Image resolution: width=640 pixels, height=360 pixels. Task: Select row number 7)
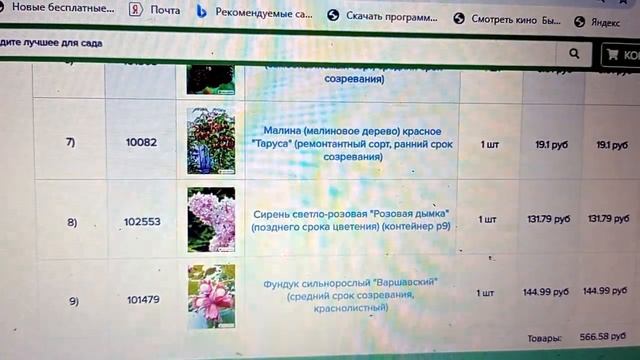(x=71, y=142)
